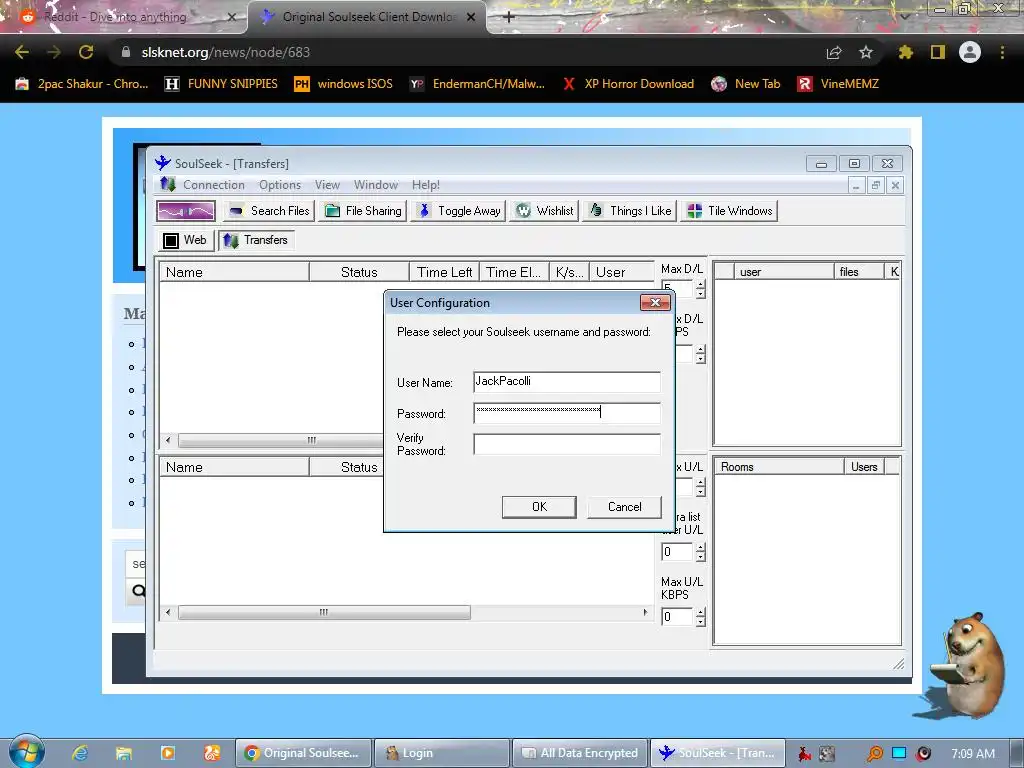Click the purple waveform toolbar icon
The width and height of the screenshot is (1024, 768).
tap(186, 211)
